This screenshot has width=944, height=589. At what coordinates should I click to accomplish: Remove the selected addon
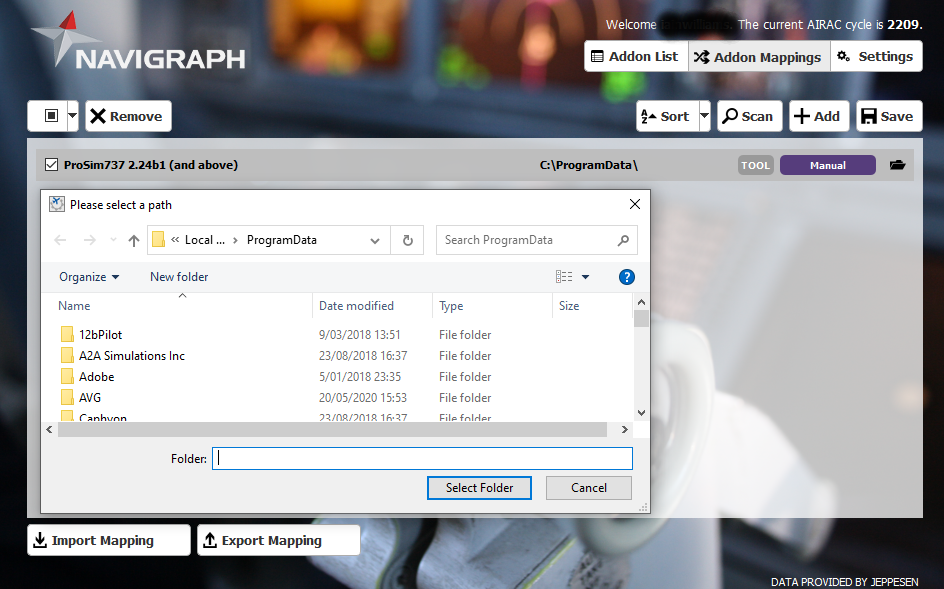coord(128,115)
